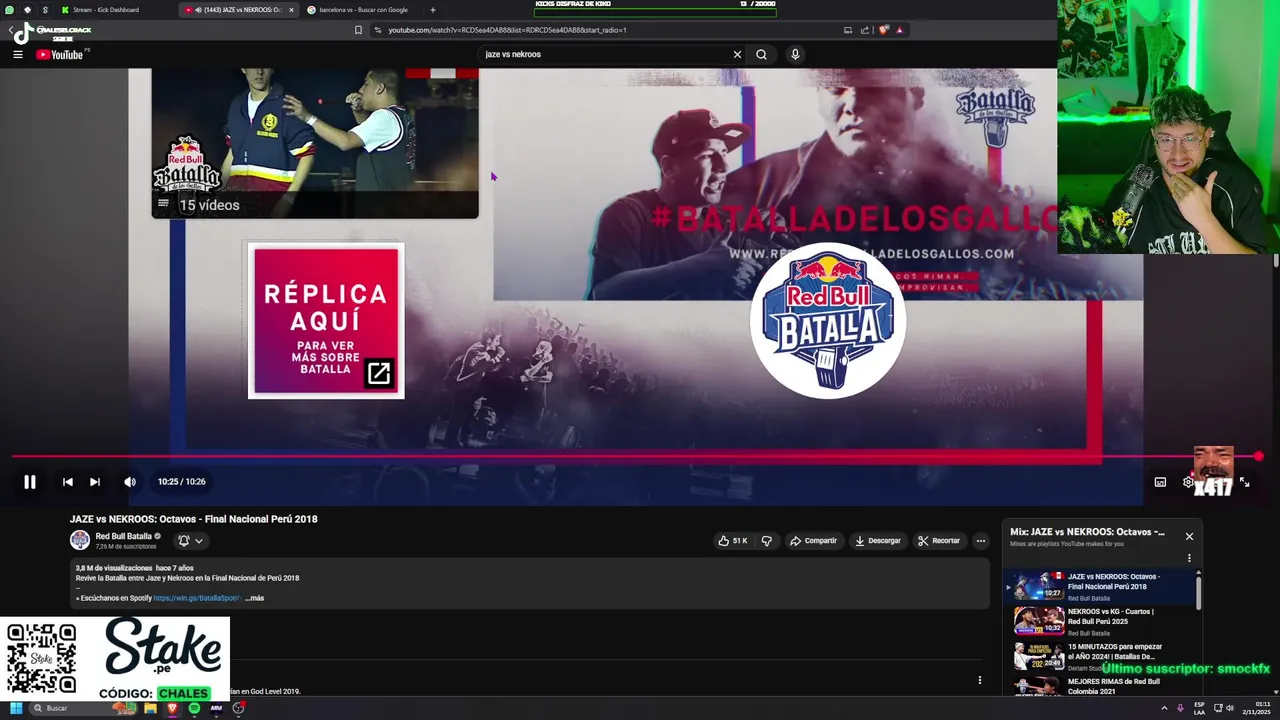Click the video progress bar
The width and height of the screenshot is (1280, 720).
(635, 457)
